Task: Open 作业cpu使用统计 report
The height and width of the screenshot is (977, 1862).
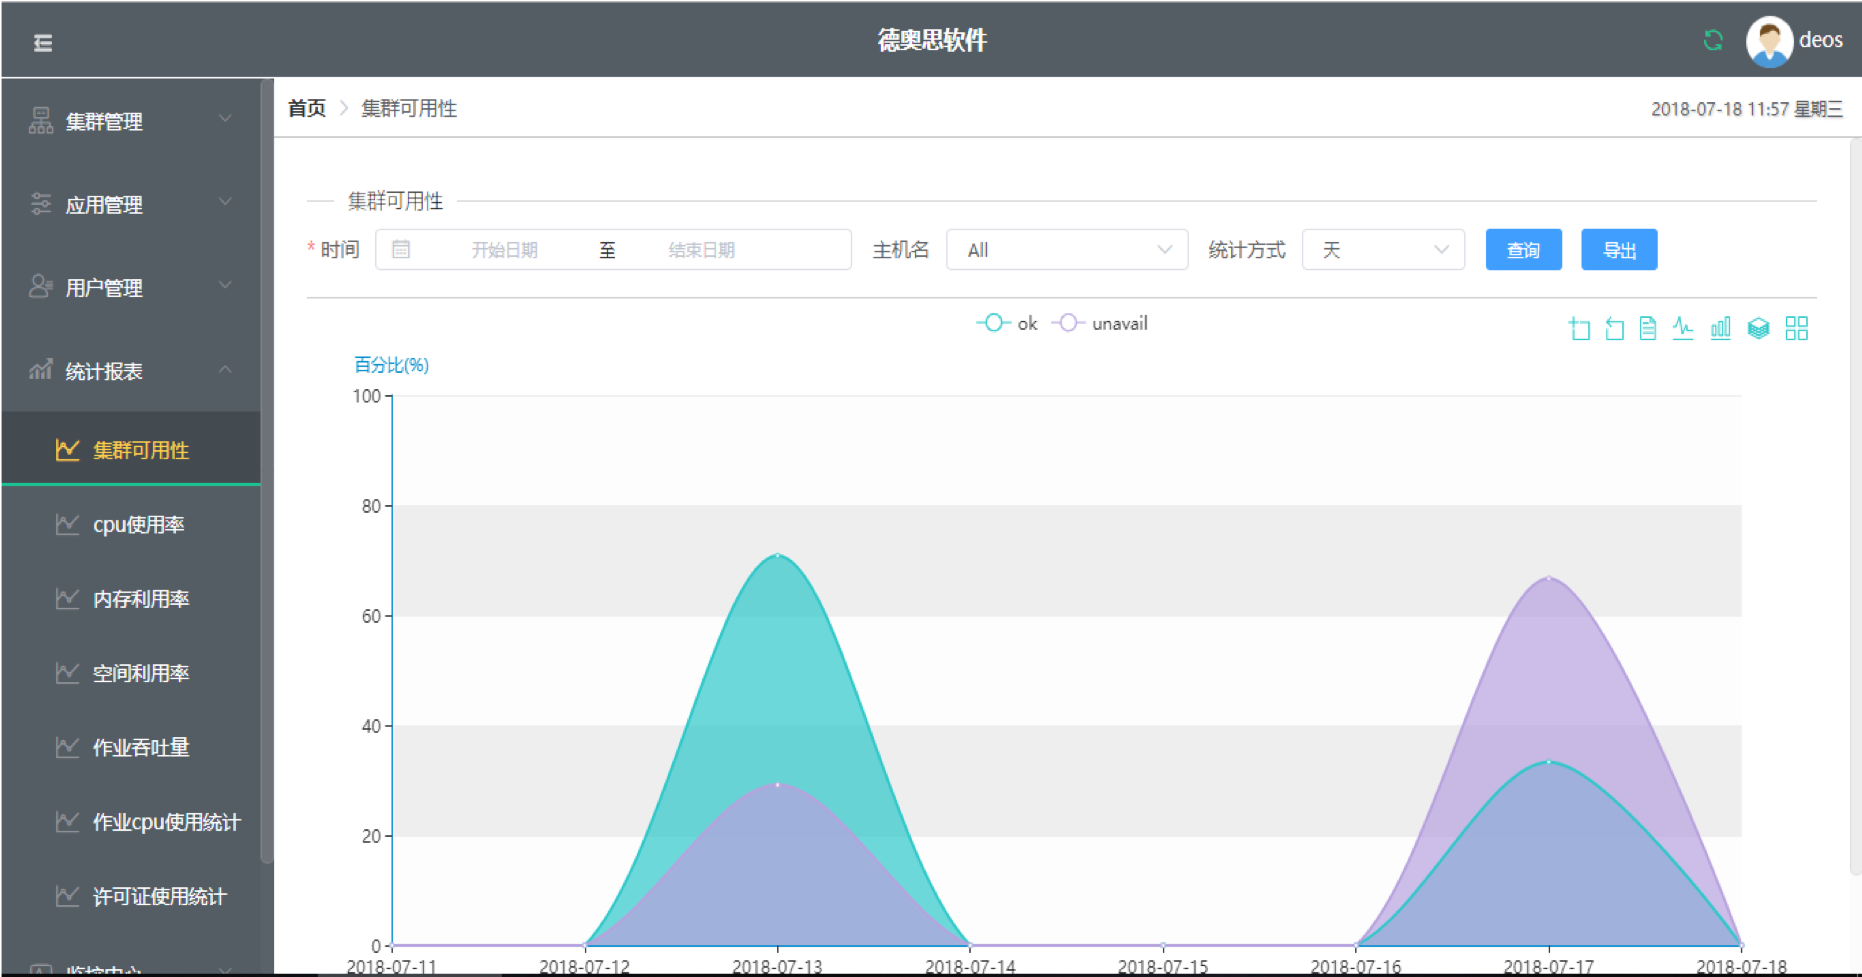Action: 131,822
